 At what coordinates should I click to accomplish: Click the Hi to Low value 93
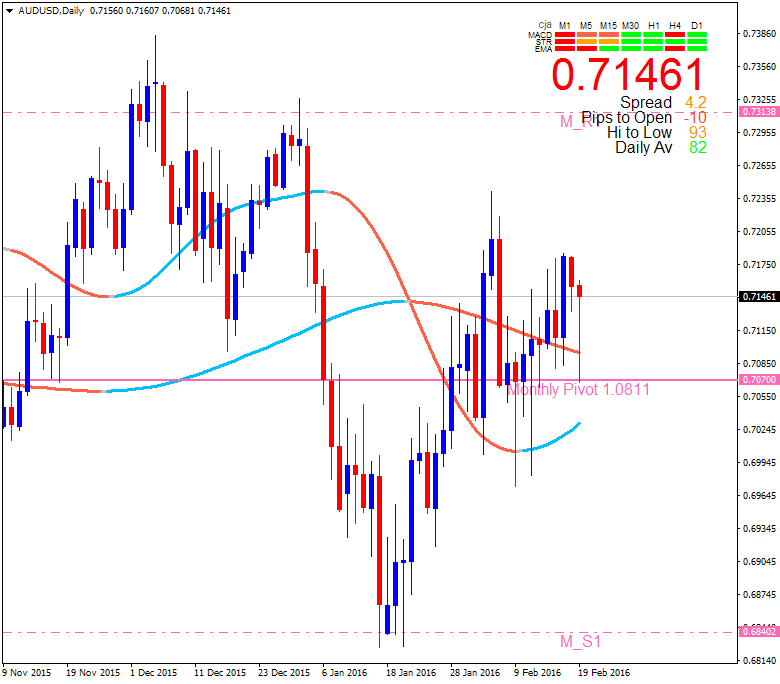tap(697, 132)
